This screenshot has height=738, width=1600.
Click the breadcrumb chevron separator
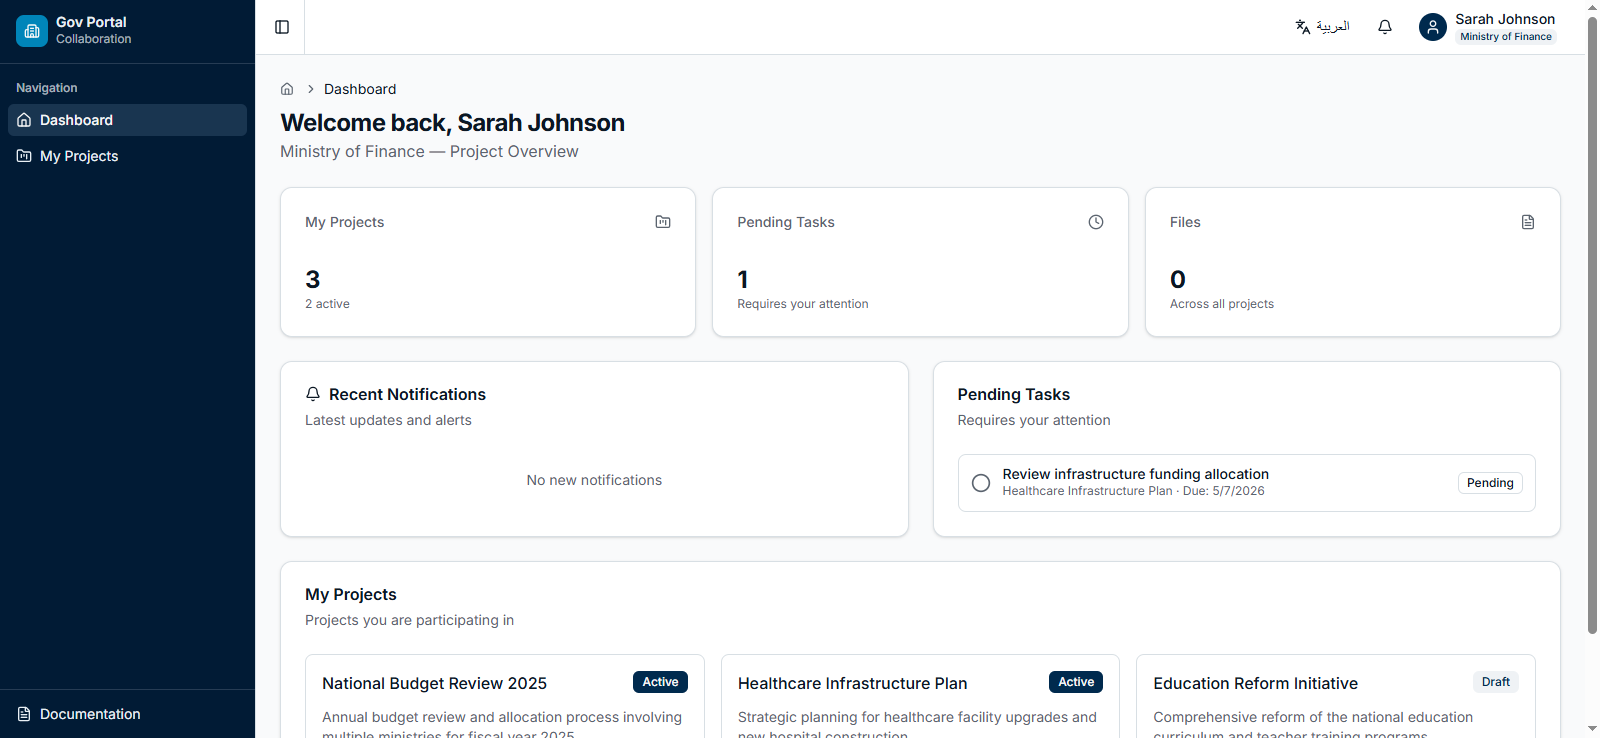tap(311, 89)
